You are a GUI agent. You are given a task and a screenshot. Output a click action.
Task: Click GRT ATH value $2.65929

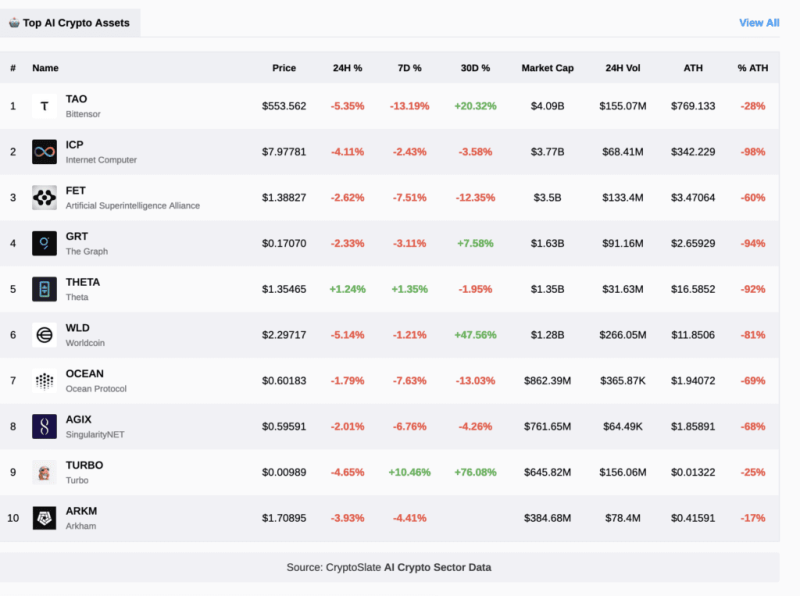coord(693,243)
